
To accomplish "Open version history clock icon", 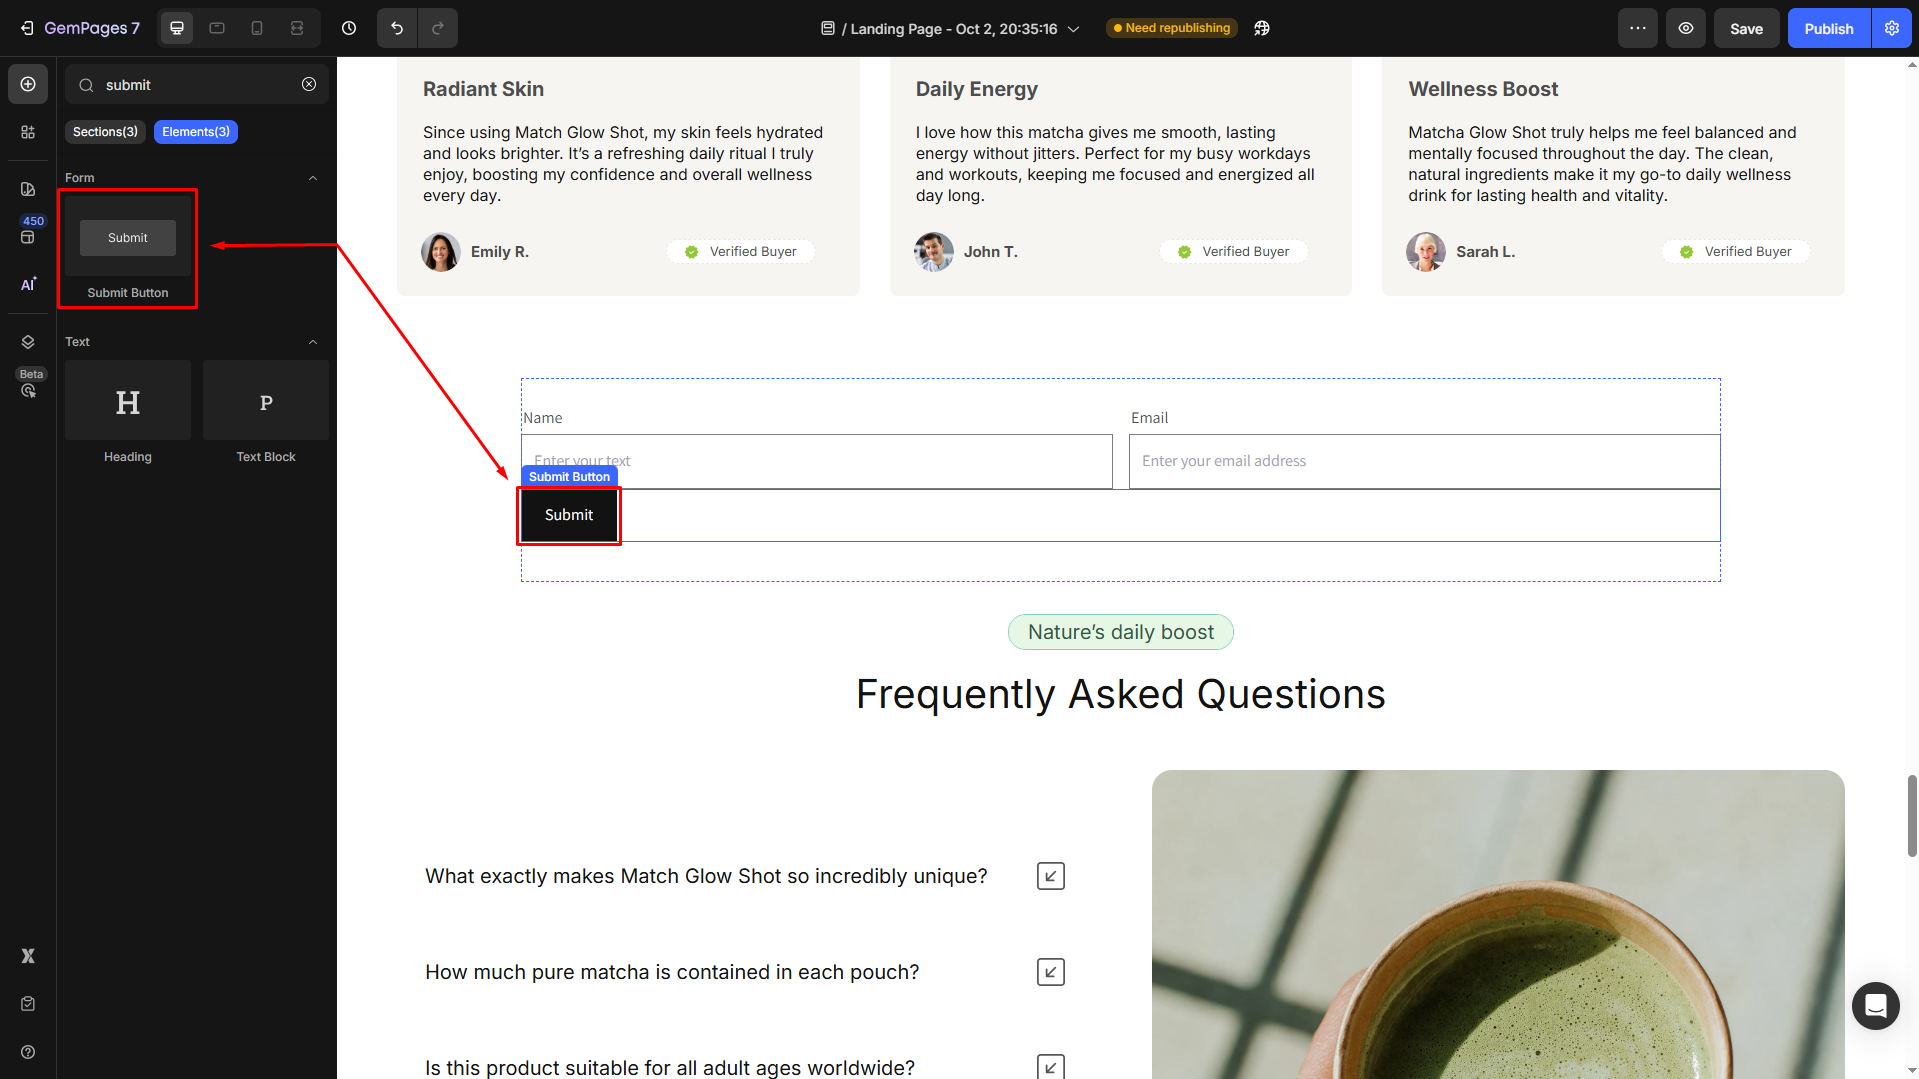I will [x=349, y=28].
